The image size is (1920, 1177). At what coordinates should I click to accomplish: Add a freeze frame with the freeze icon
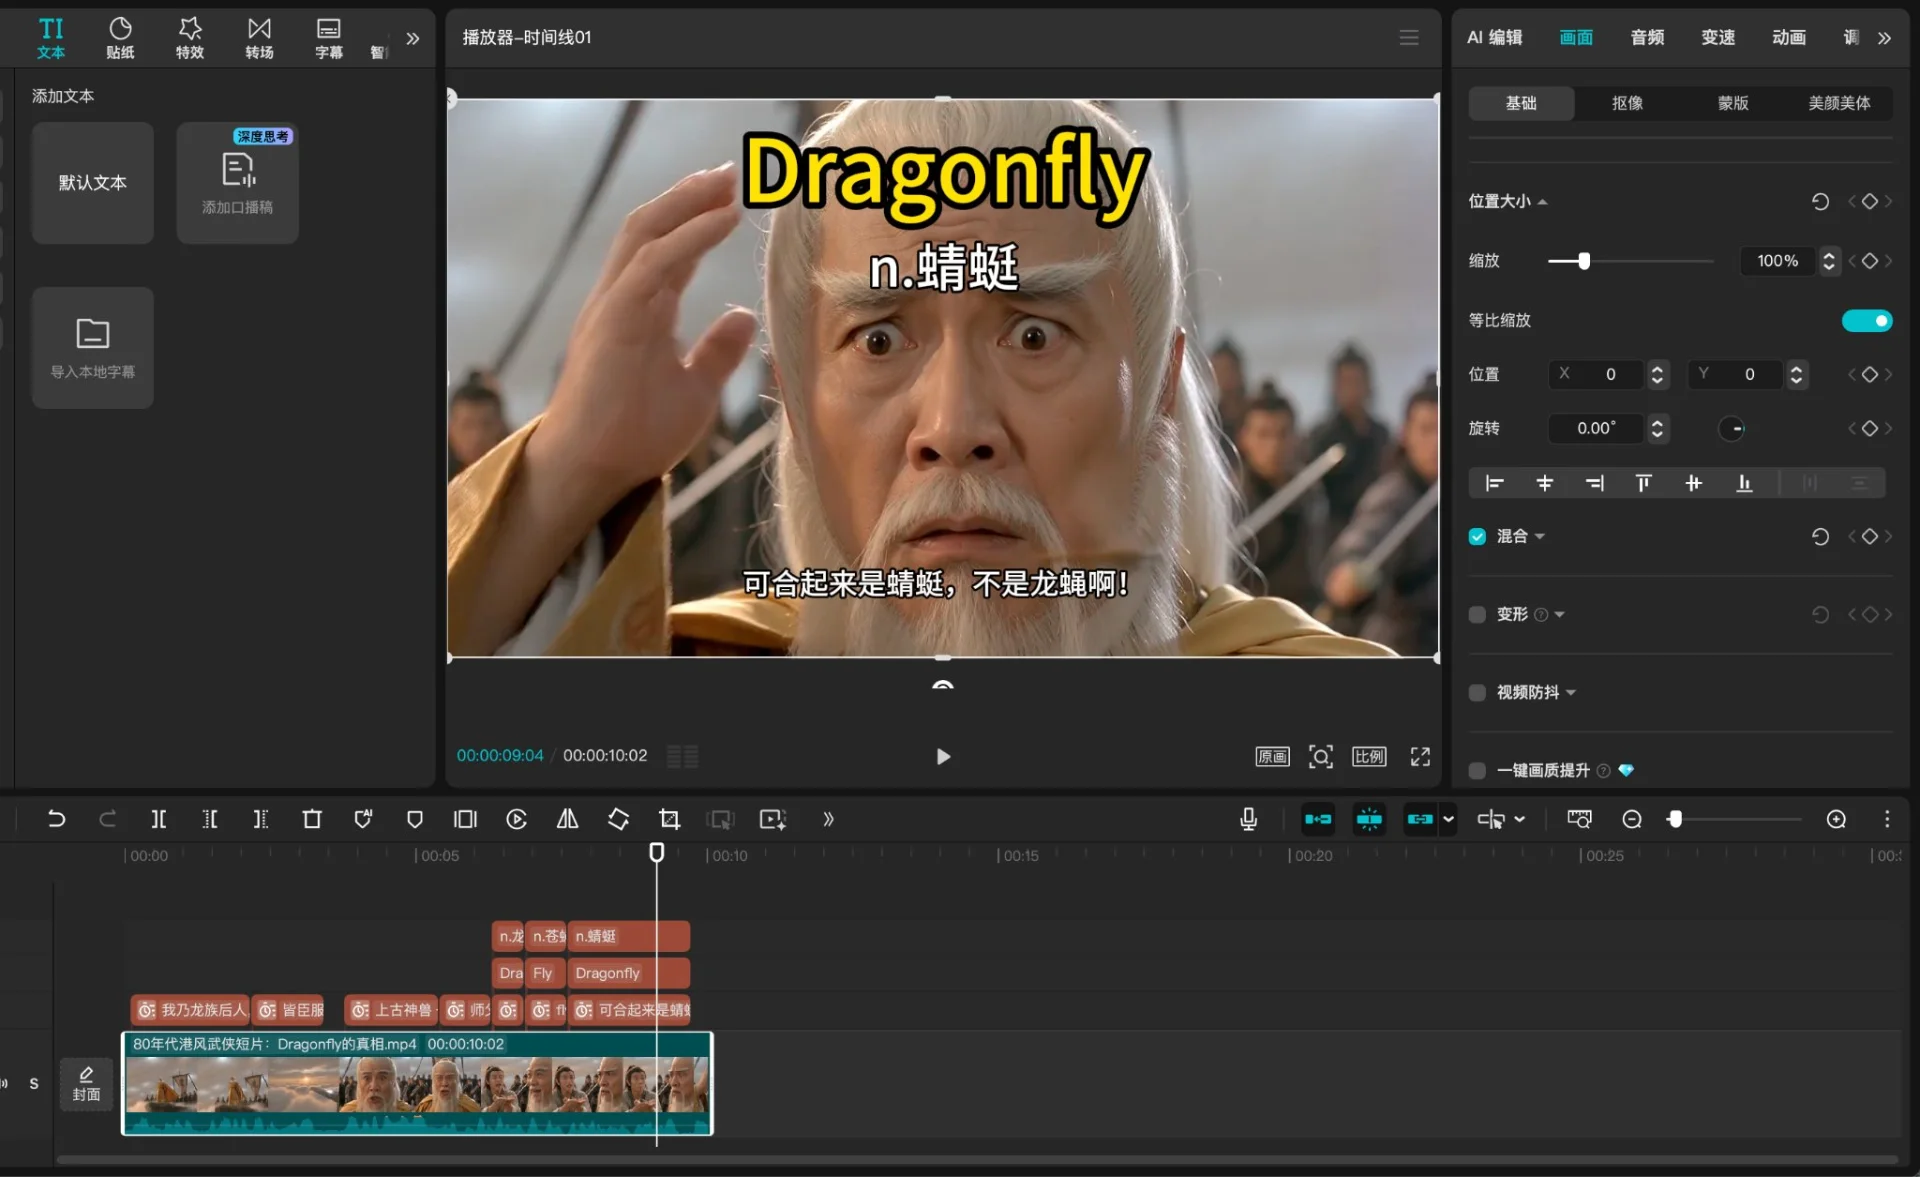tap(465, 820)
